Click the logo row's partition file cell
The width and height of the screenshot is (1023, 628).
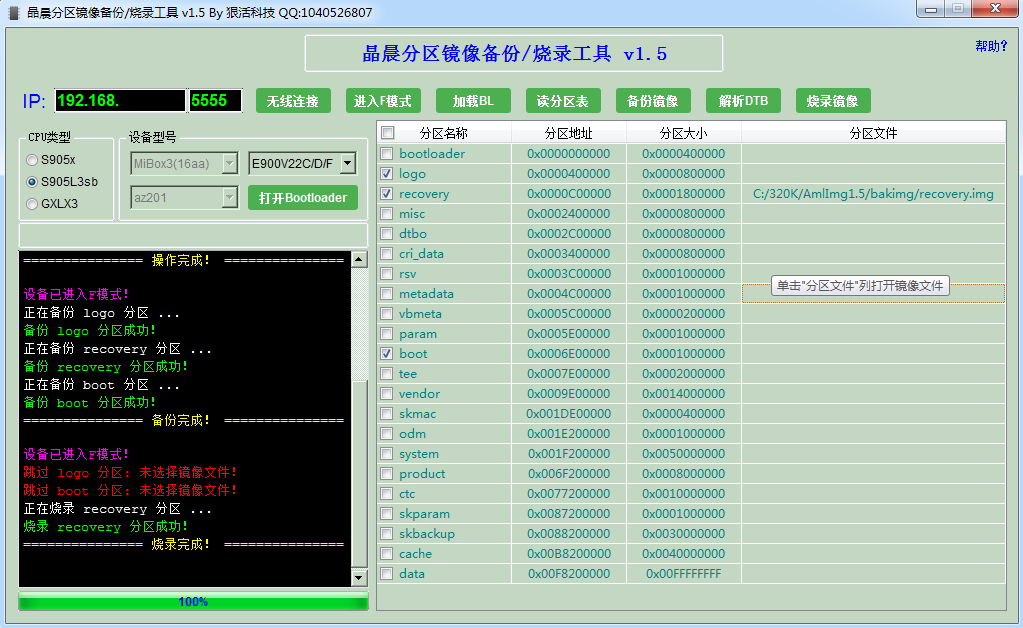874,174
